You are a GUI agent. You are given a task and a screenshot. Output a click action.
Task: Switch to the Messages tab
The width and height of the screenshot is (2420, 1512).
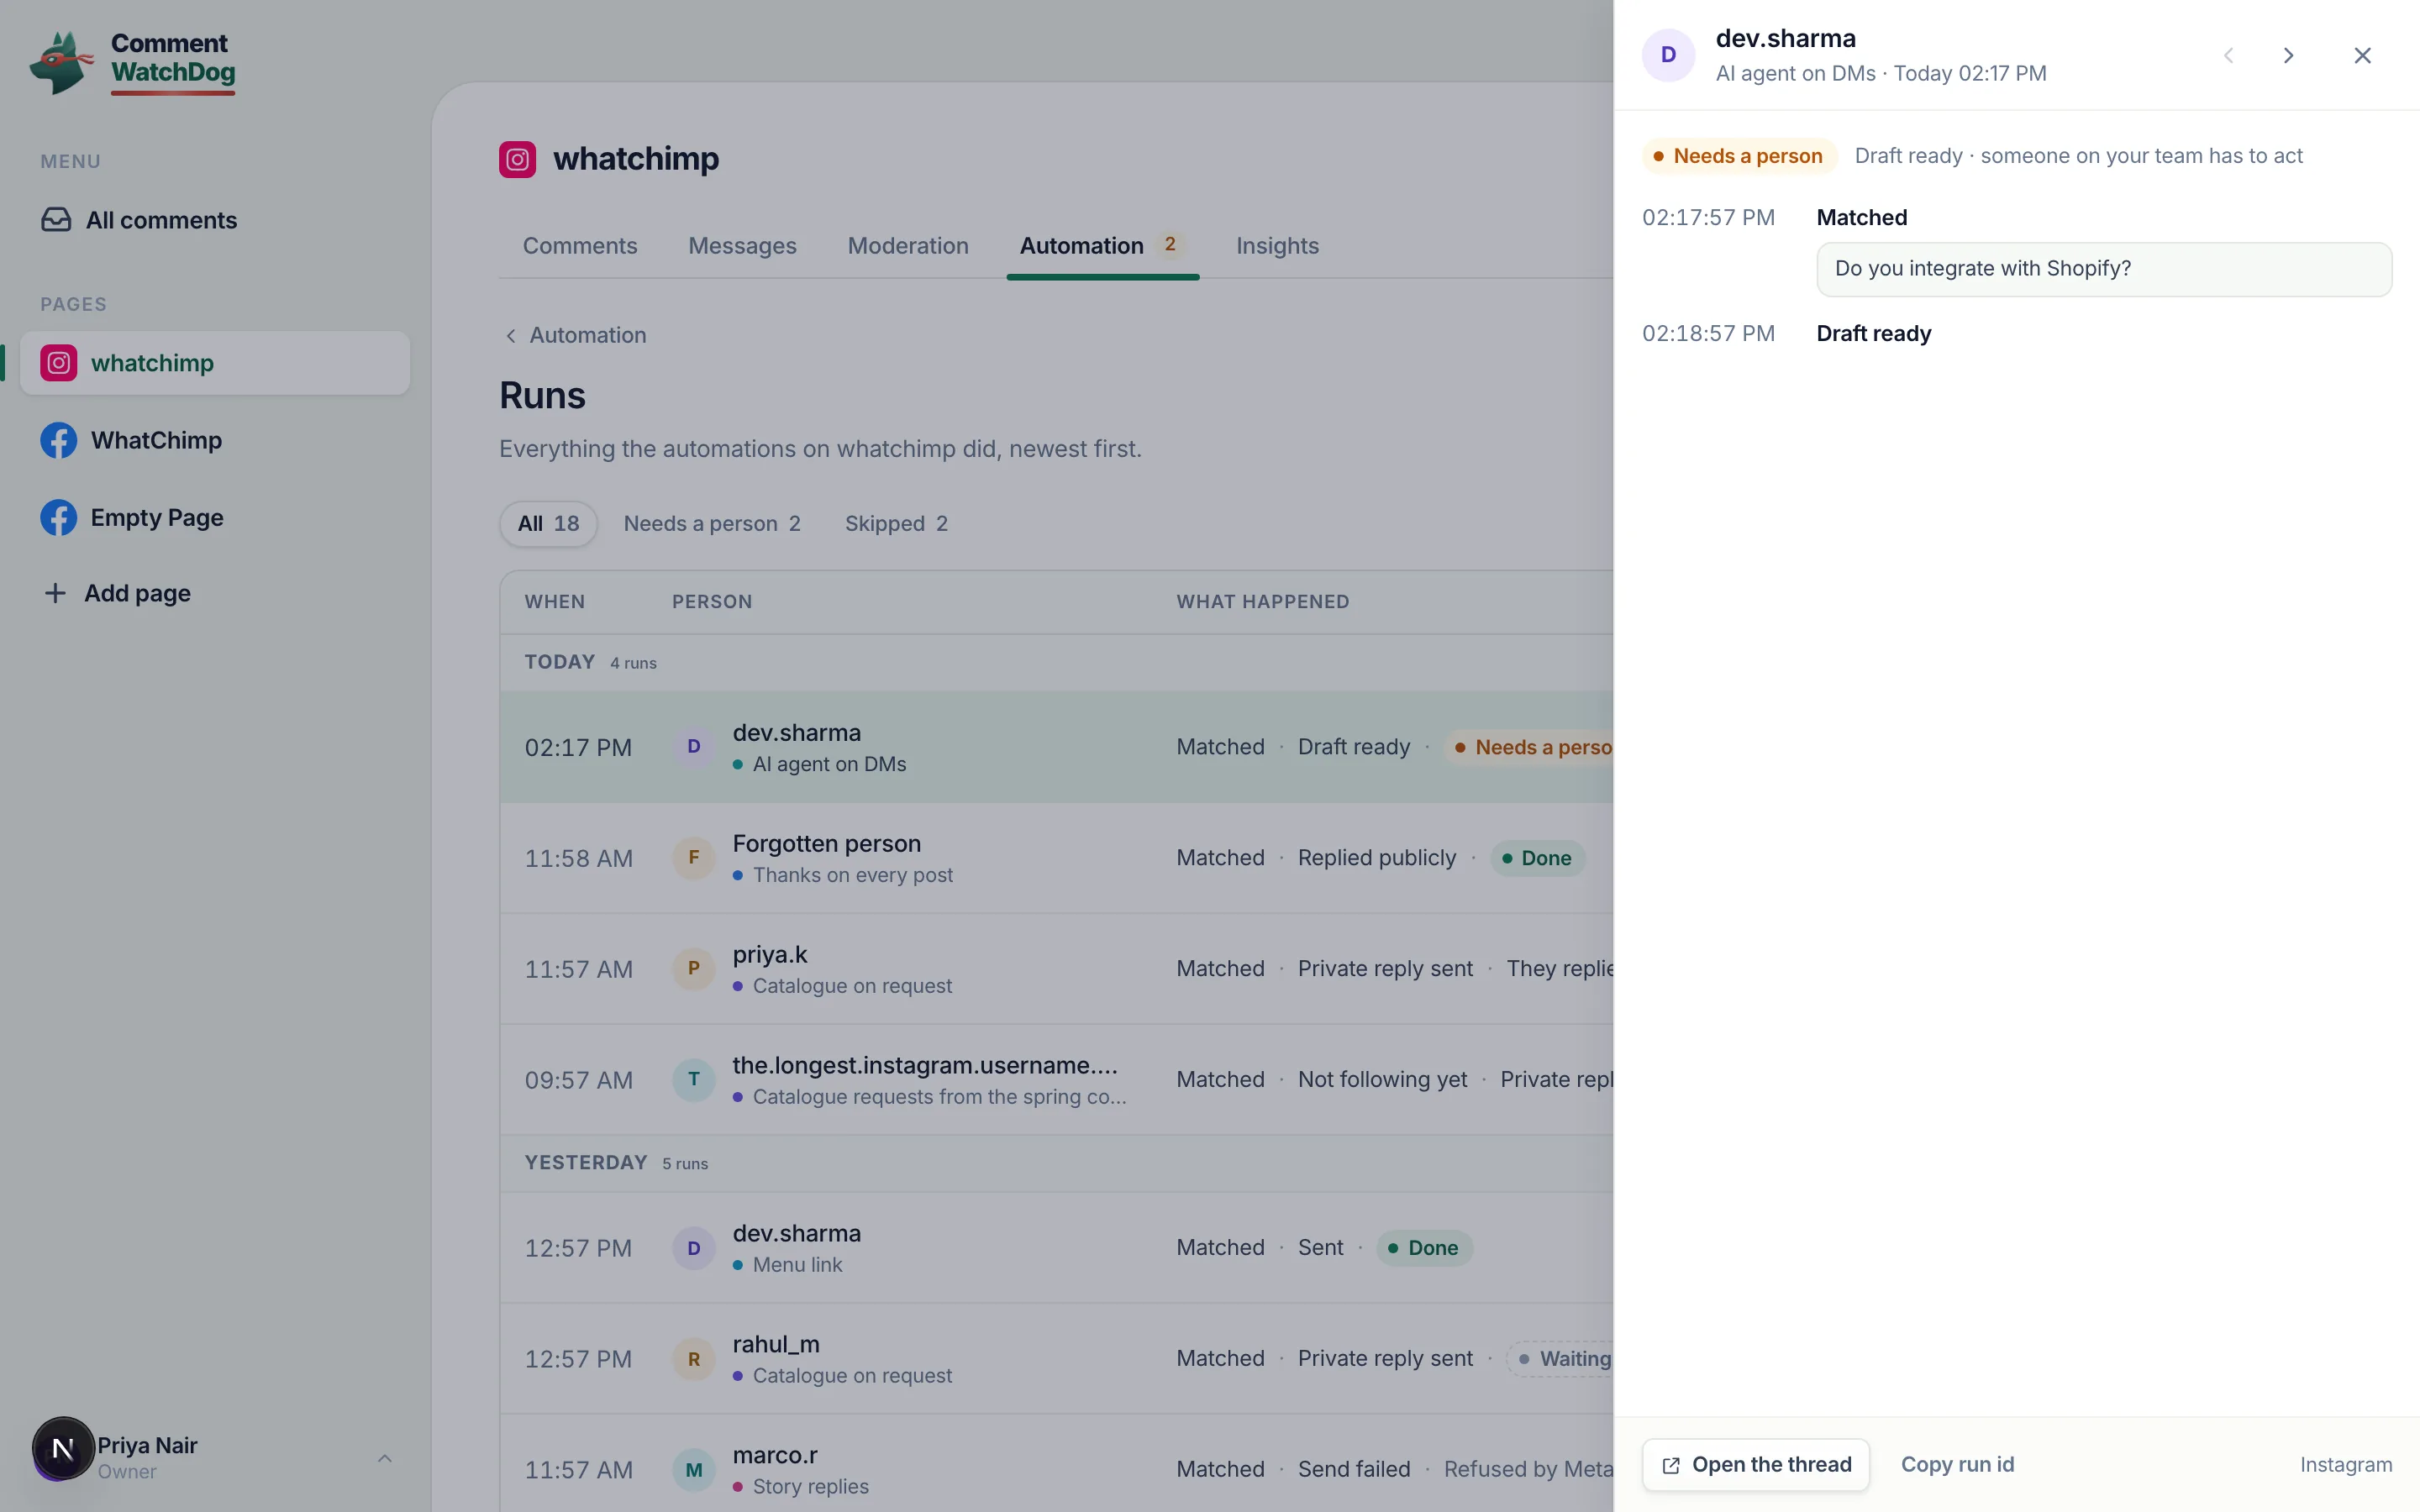(742, 246)
